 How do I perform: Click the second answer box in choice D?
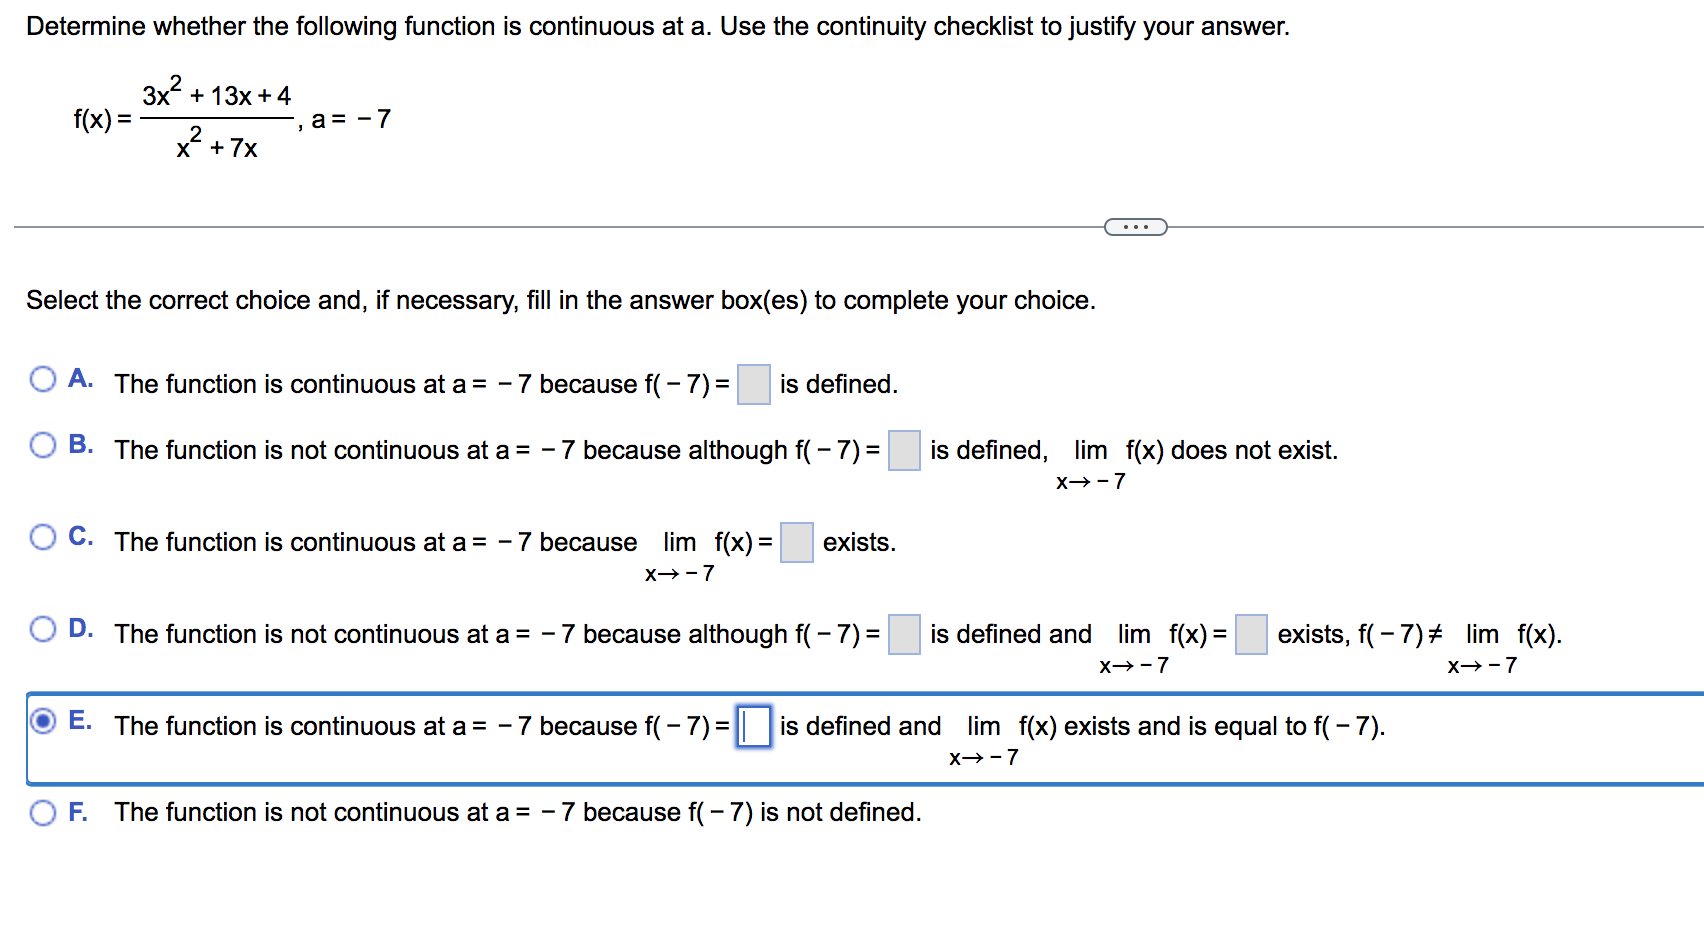point(1250,635)
